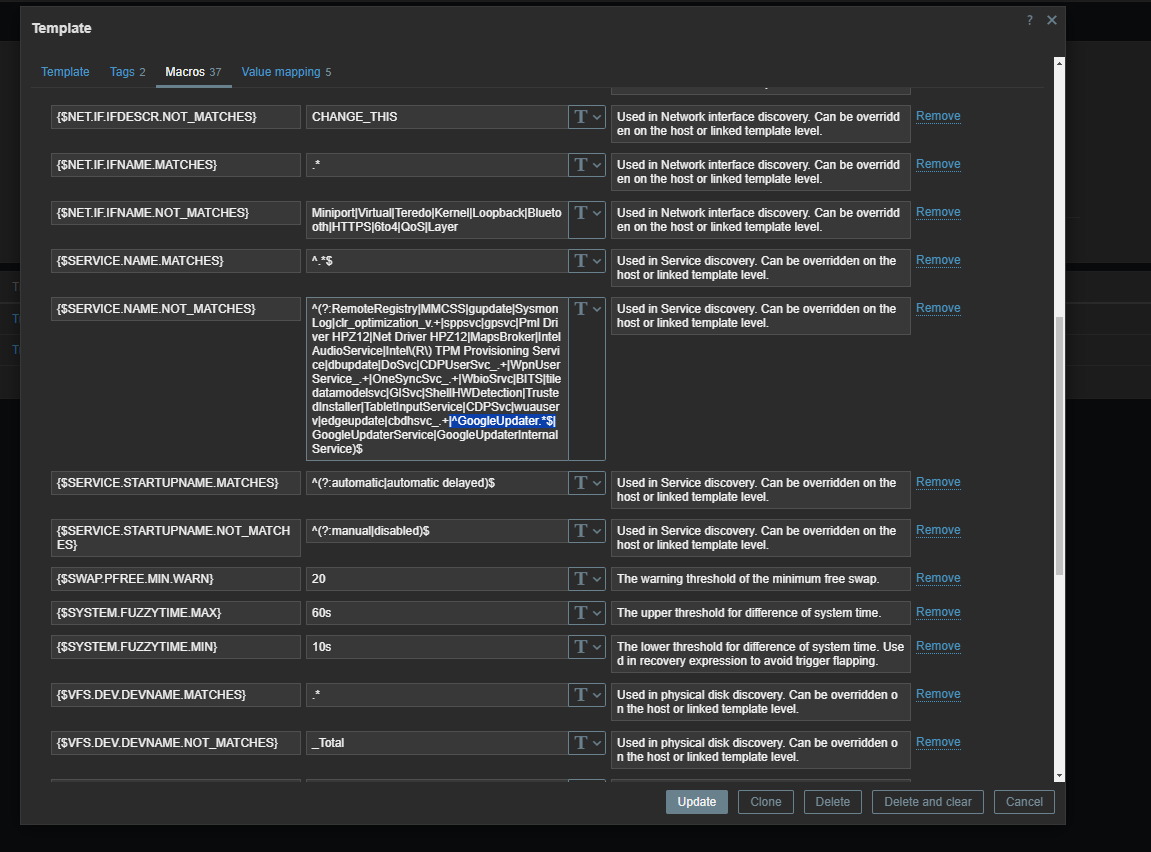The height and width of the screenshot is (852, 1151).
Task: Expand text type selector for {$SWAP.PFREE.MIN.WARN}
Action: click(587, 579)
